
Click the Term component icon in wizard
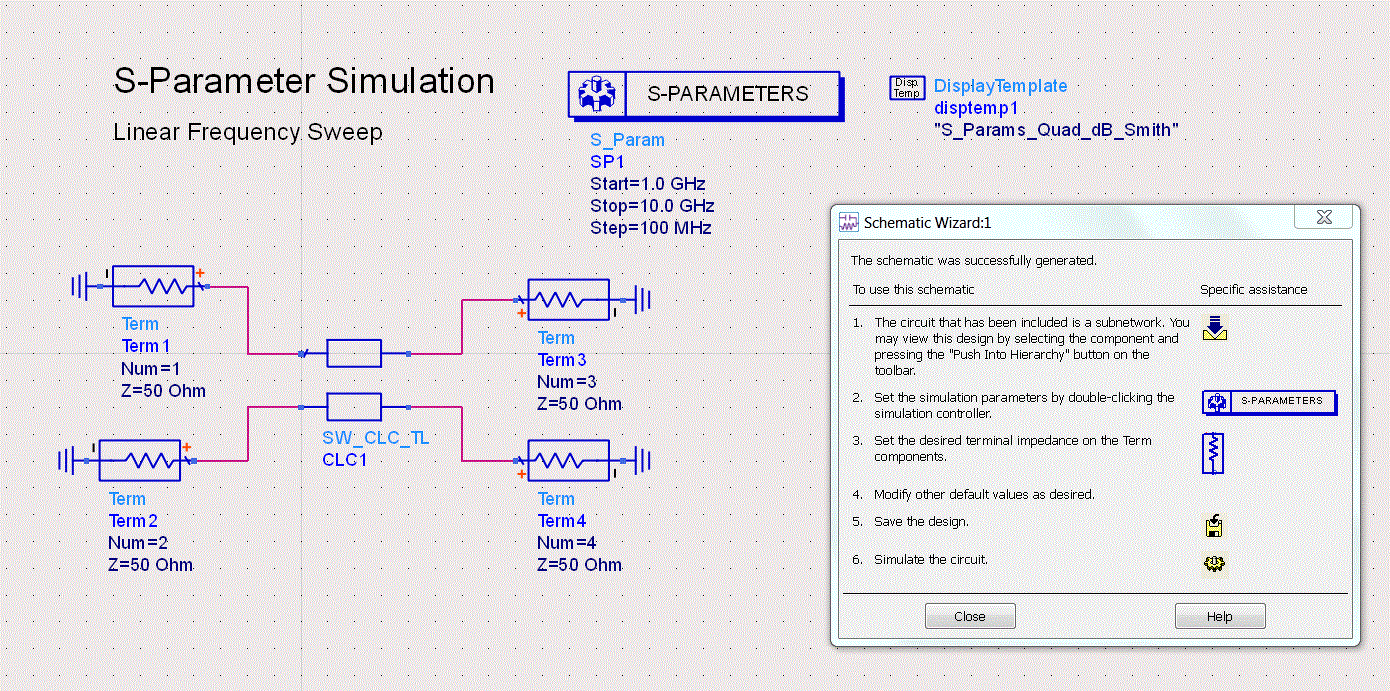pos(1213,453)
